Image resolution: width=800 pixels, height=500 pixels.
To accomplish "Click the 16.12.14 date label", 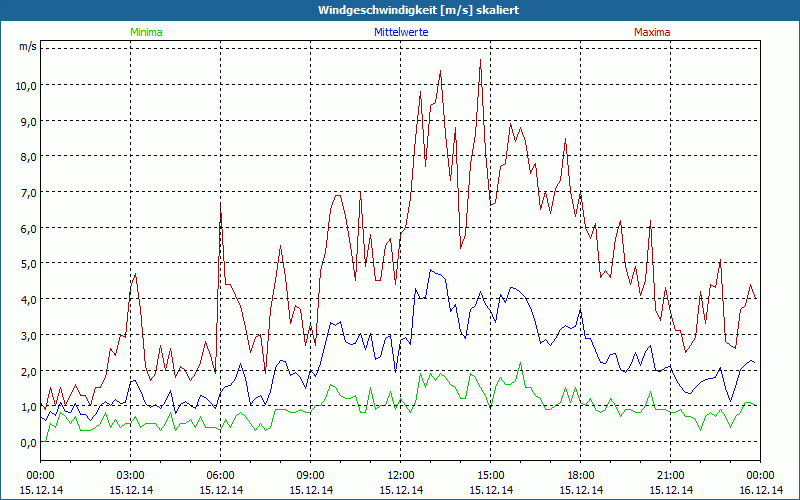I will 761,490.
